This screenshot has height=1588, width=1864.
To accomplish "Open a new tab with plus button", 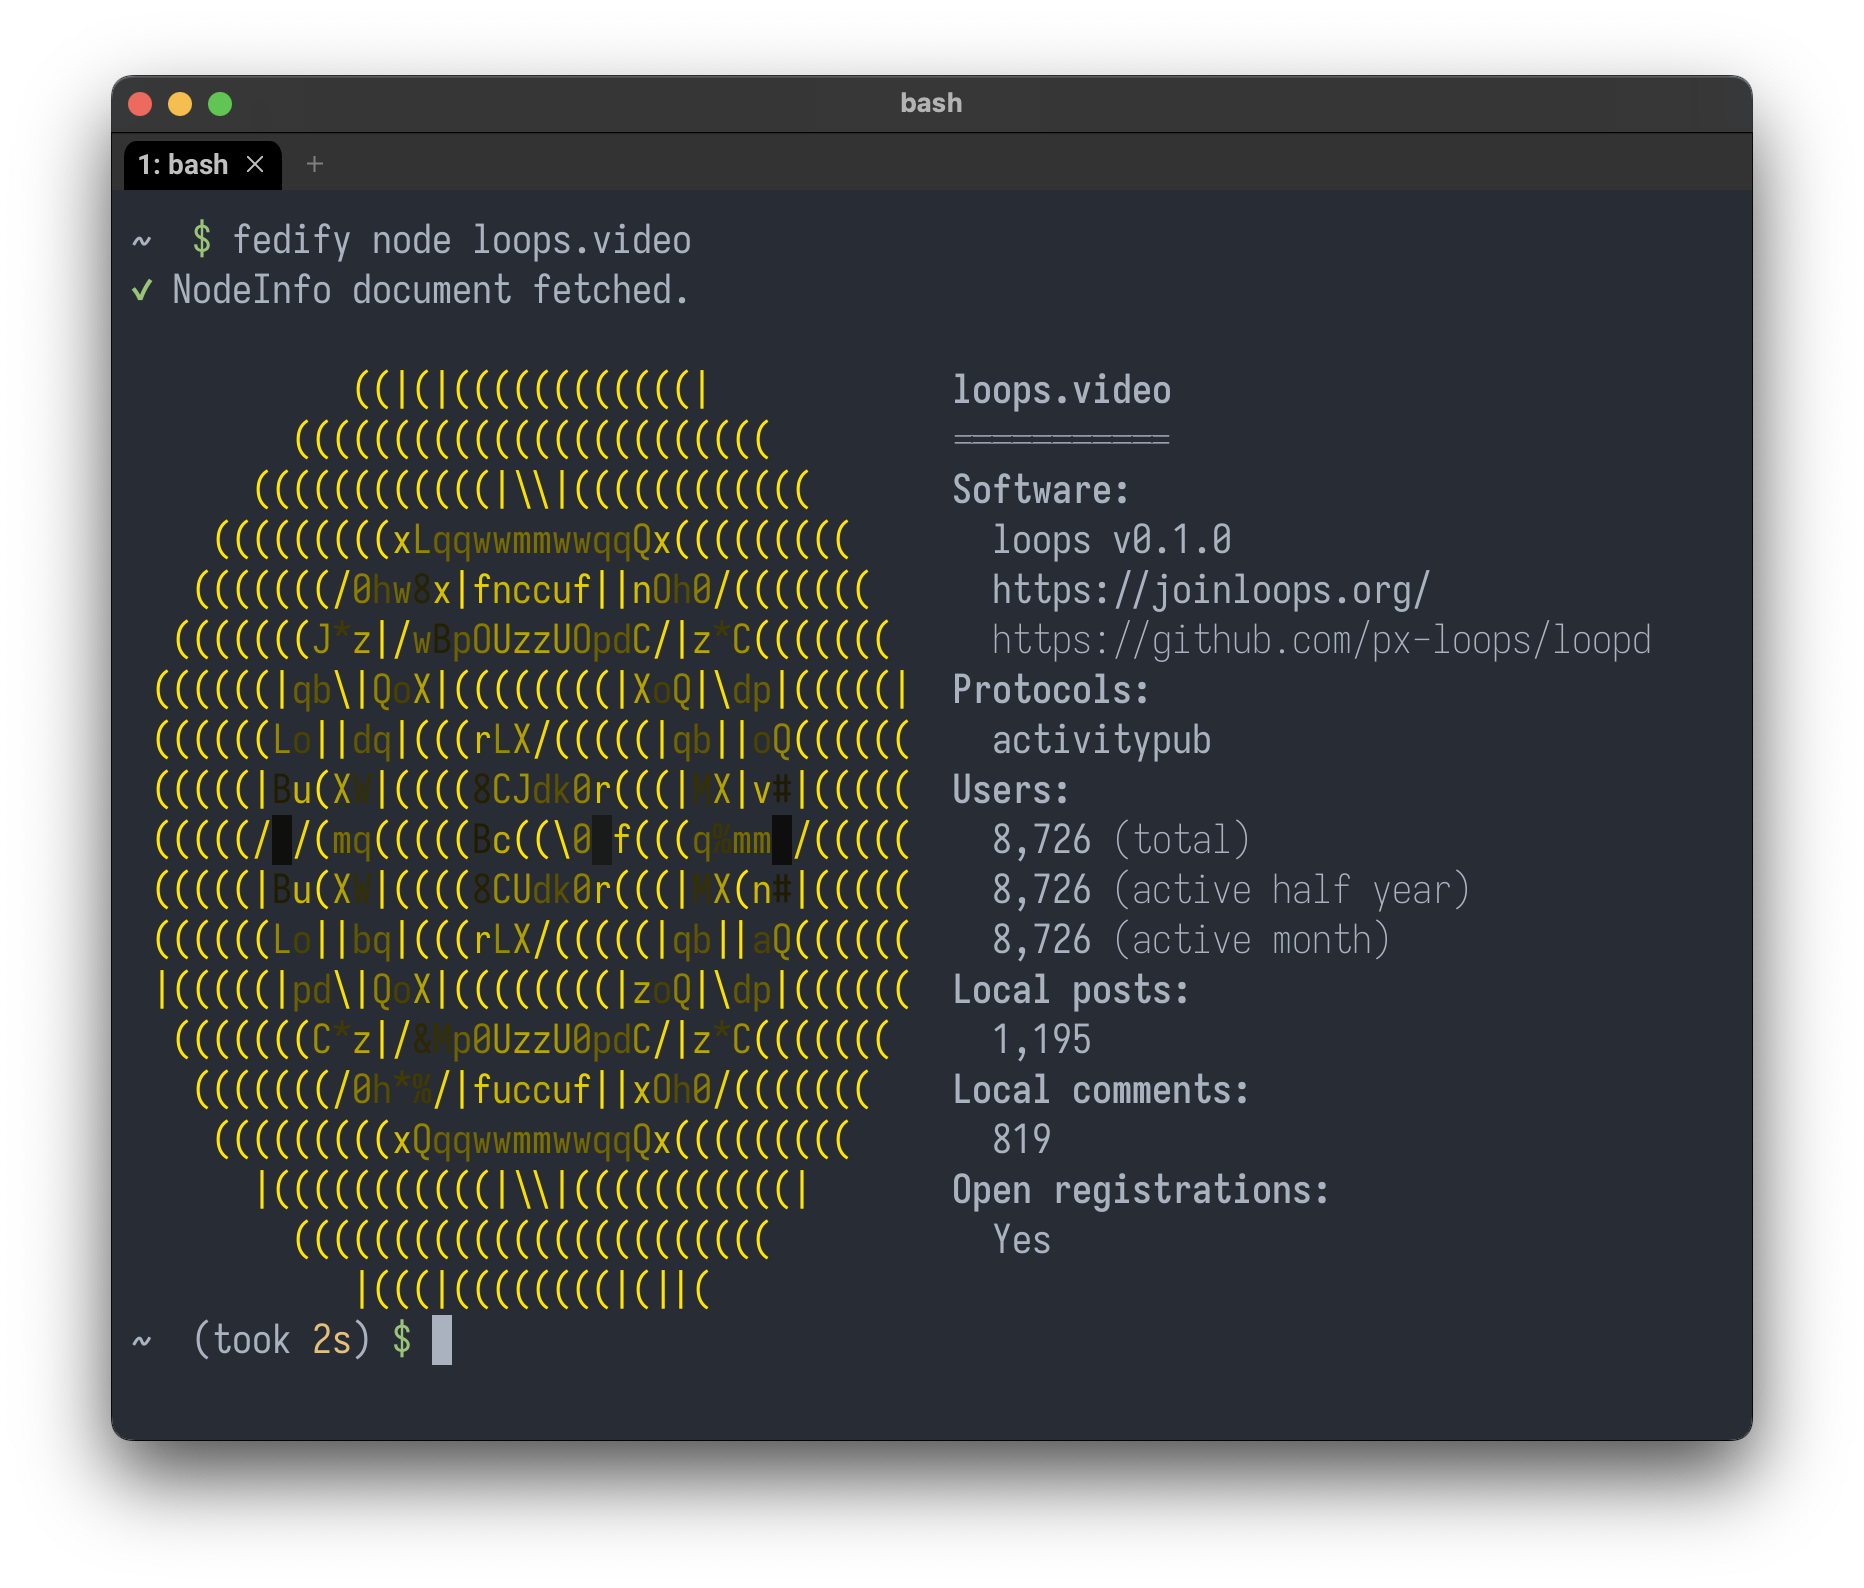I will coord(315,164).
